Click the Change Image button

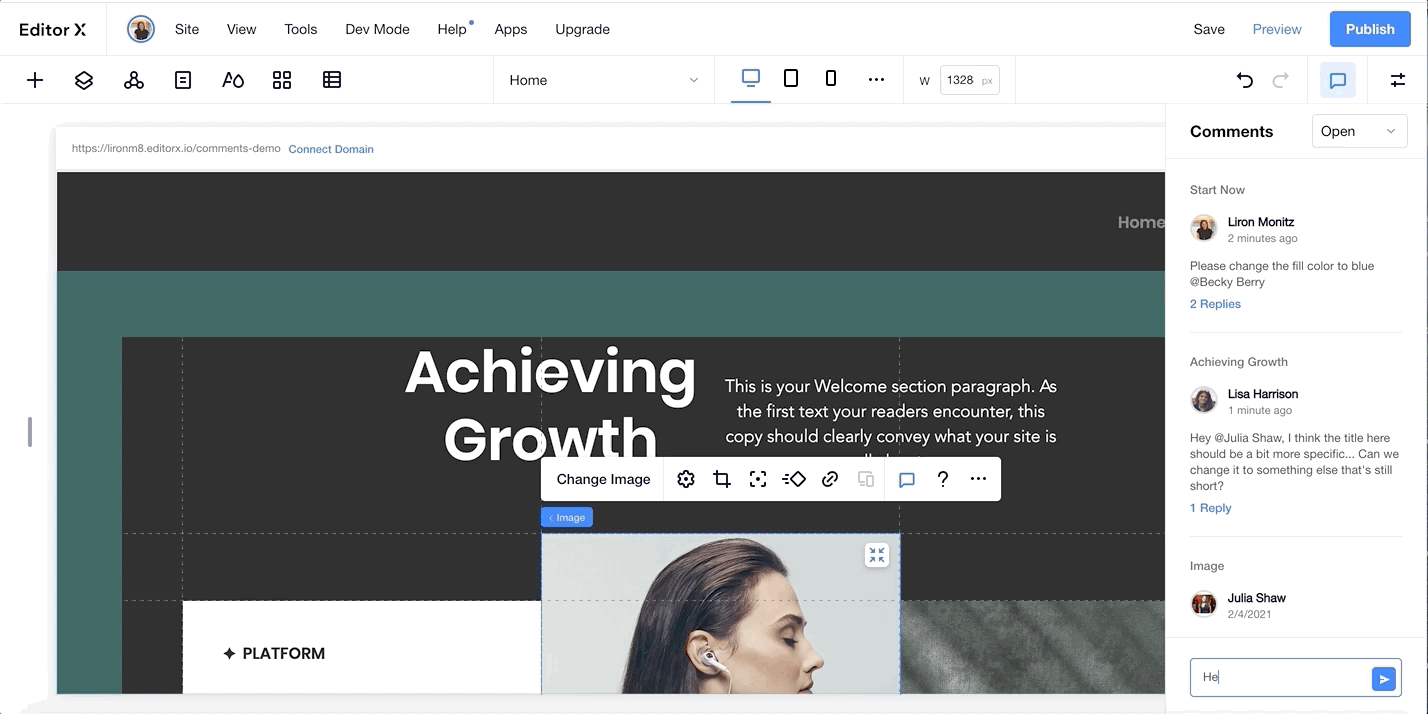(x=603, y=479)
